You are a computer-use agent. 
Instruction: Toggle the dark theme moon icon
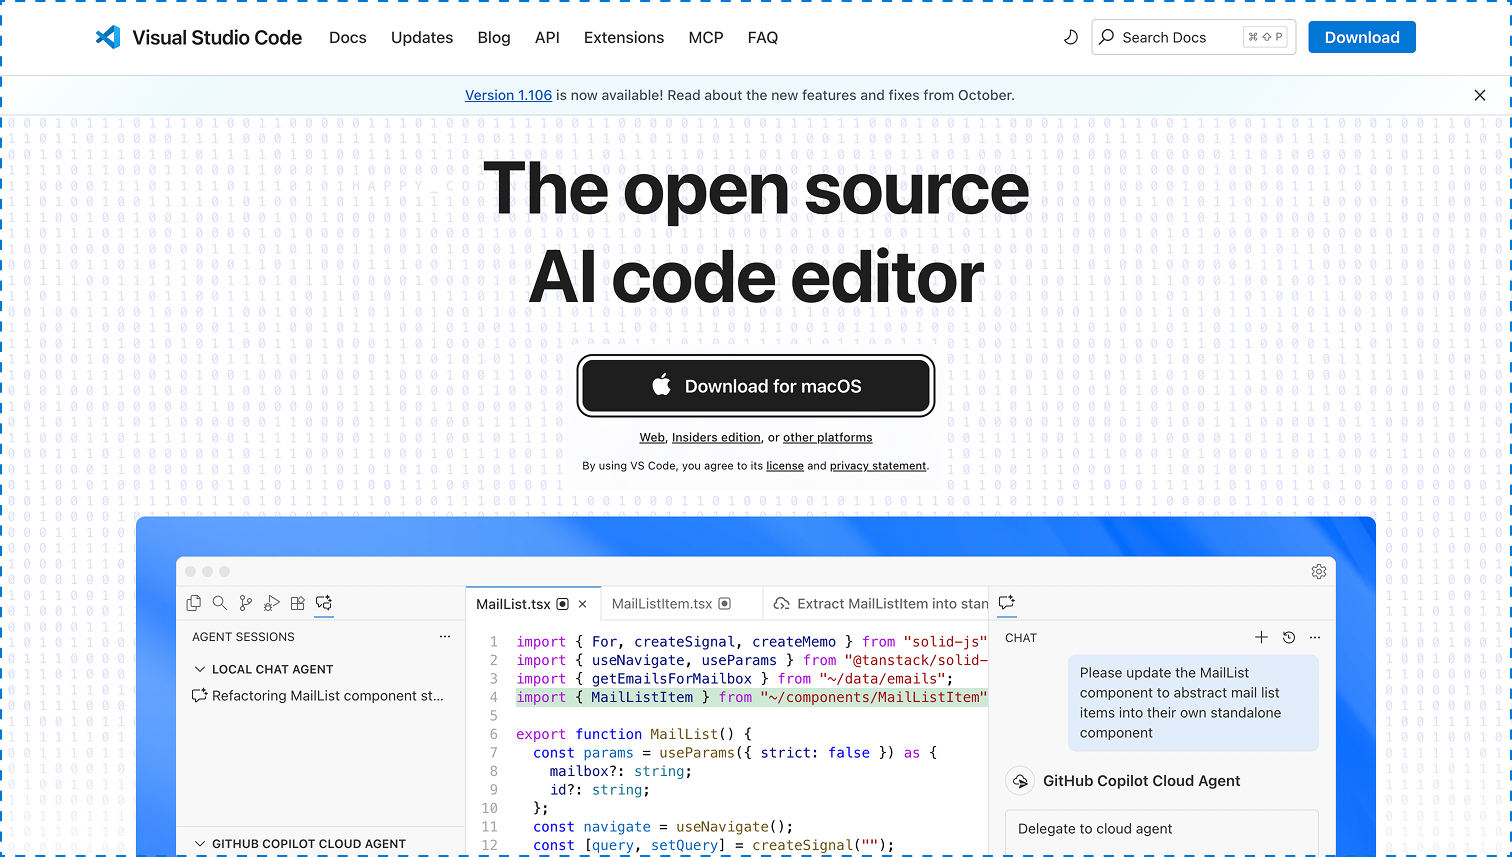click(x=1070, y=37)
